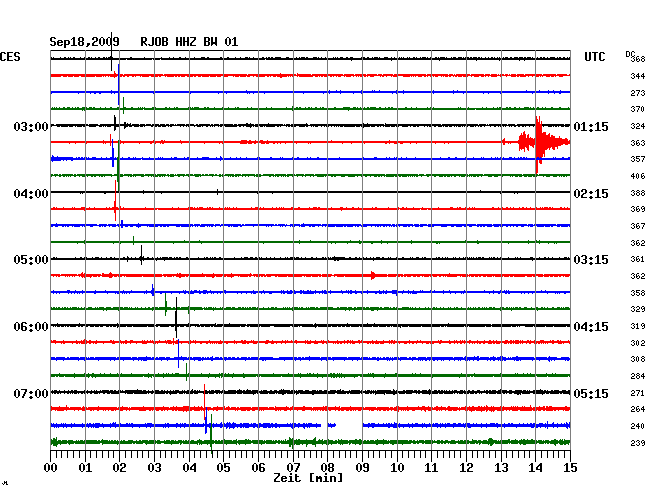650x494 pixels.
Task: Select minute tick label '10' on the Zeit axis
Action: point(397,468)
